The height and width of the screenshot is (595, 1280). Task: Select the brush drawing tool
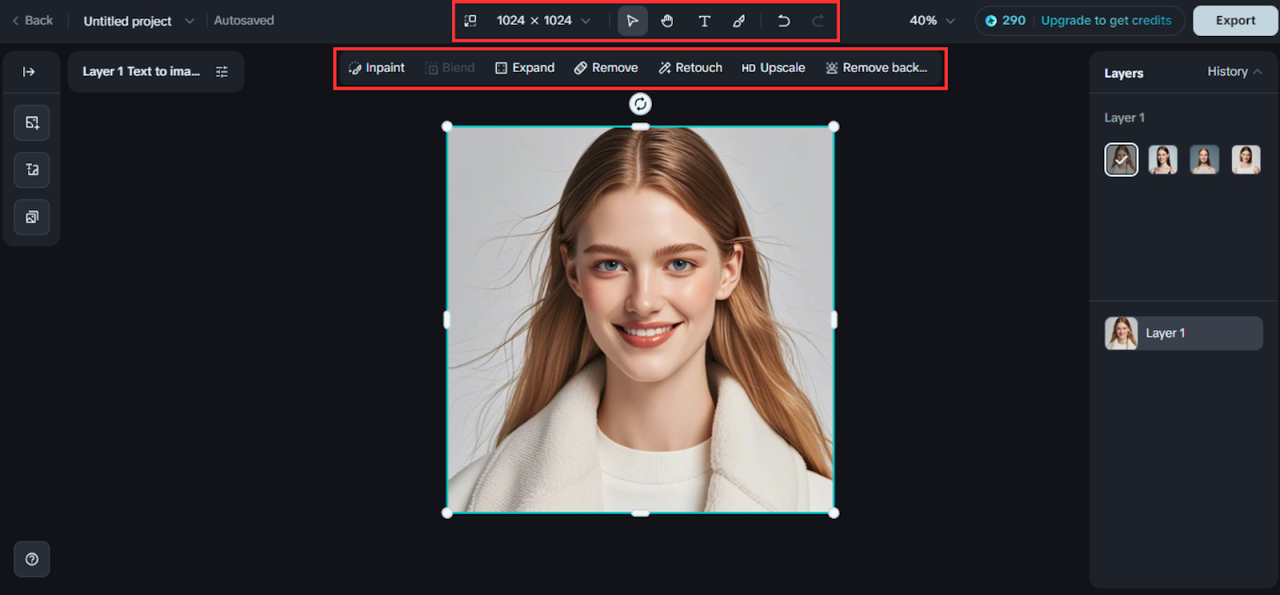(x=738, y=21)
